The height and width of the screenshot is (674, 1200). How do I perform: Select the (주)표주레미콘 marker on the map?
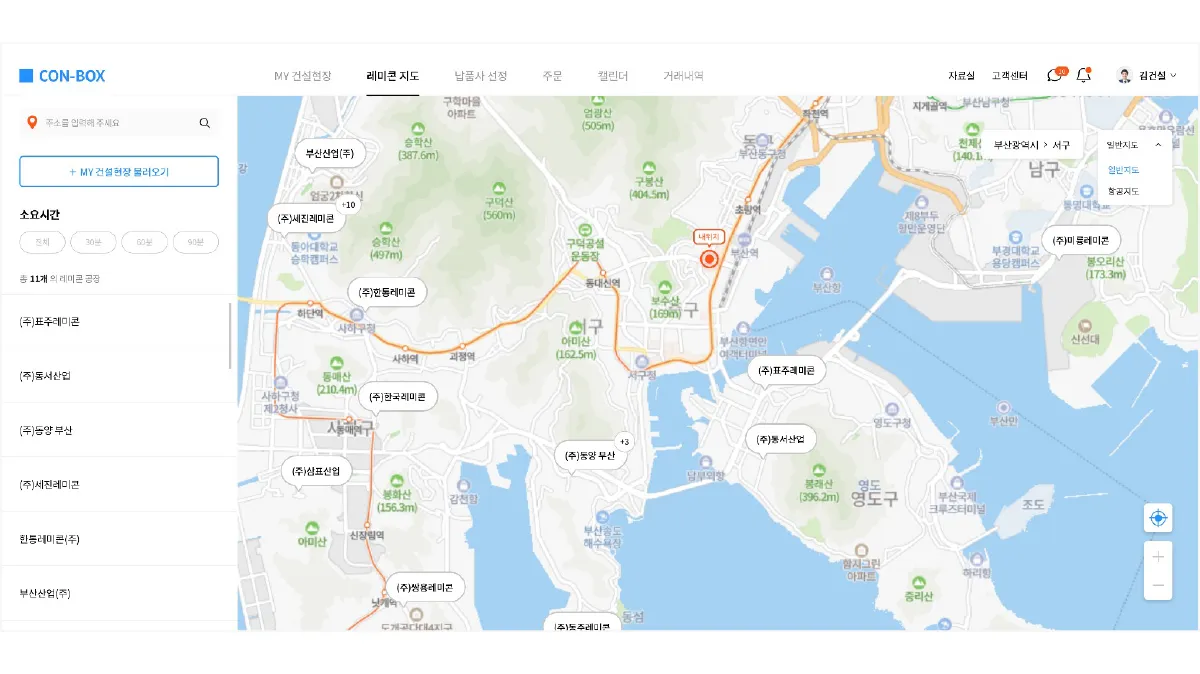coord(787,370)
